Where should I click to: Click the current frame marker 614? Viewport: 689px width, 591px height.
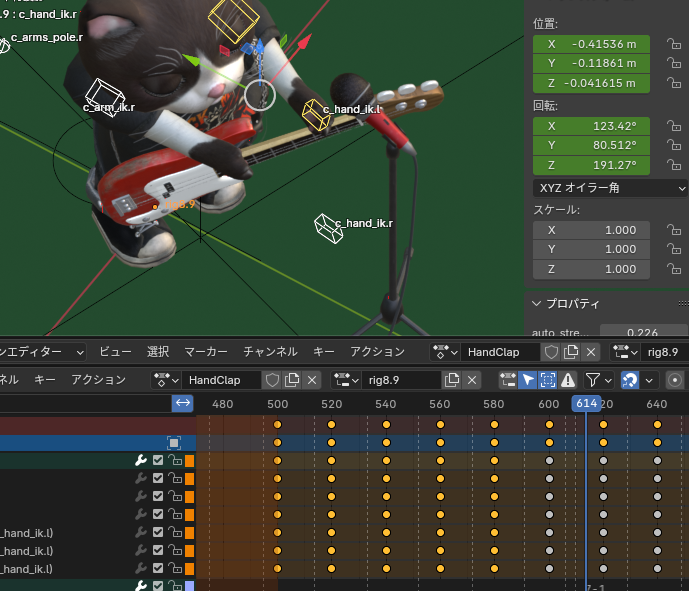coord(586,403)
